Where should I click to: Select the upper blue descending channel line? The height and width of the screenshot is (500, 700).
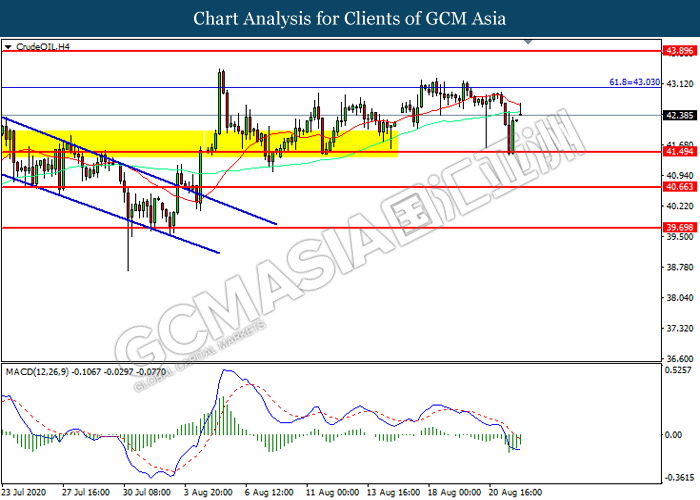(x=139, y=171)
